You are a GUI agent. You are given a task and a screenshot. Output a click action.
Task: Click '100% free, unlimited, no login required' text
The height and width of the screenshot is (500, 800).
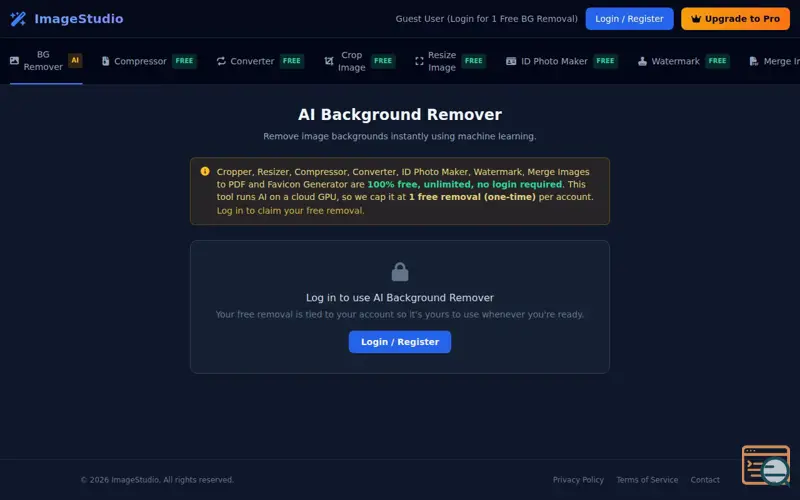(464, 184)
